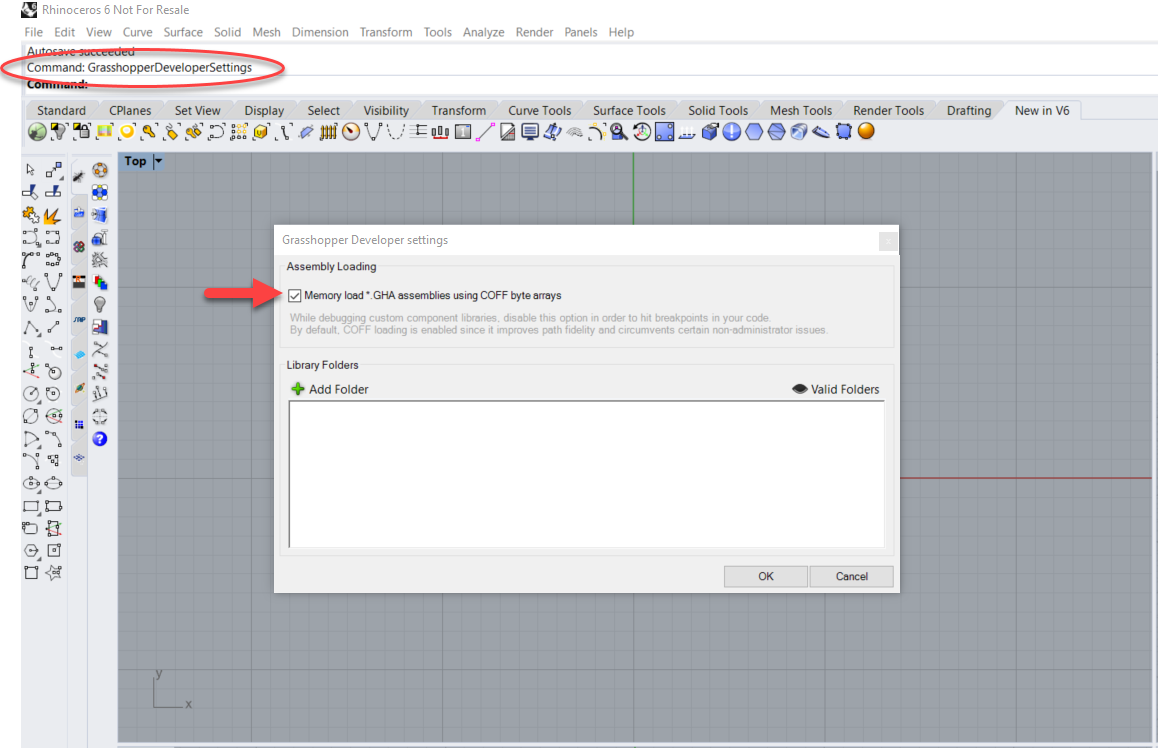
Task: Launch Grasshopper from the green toolbar icon
Action: pos(37,132)
